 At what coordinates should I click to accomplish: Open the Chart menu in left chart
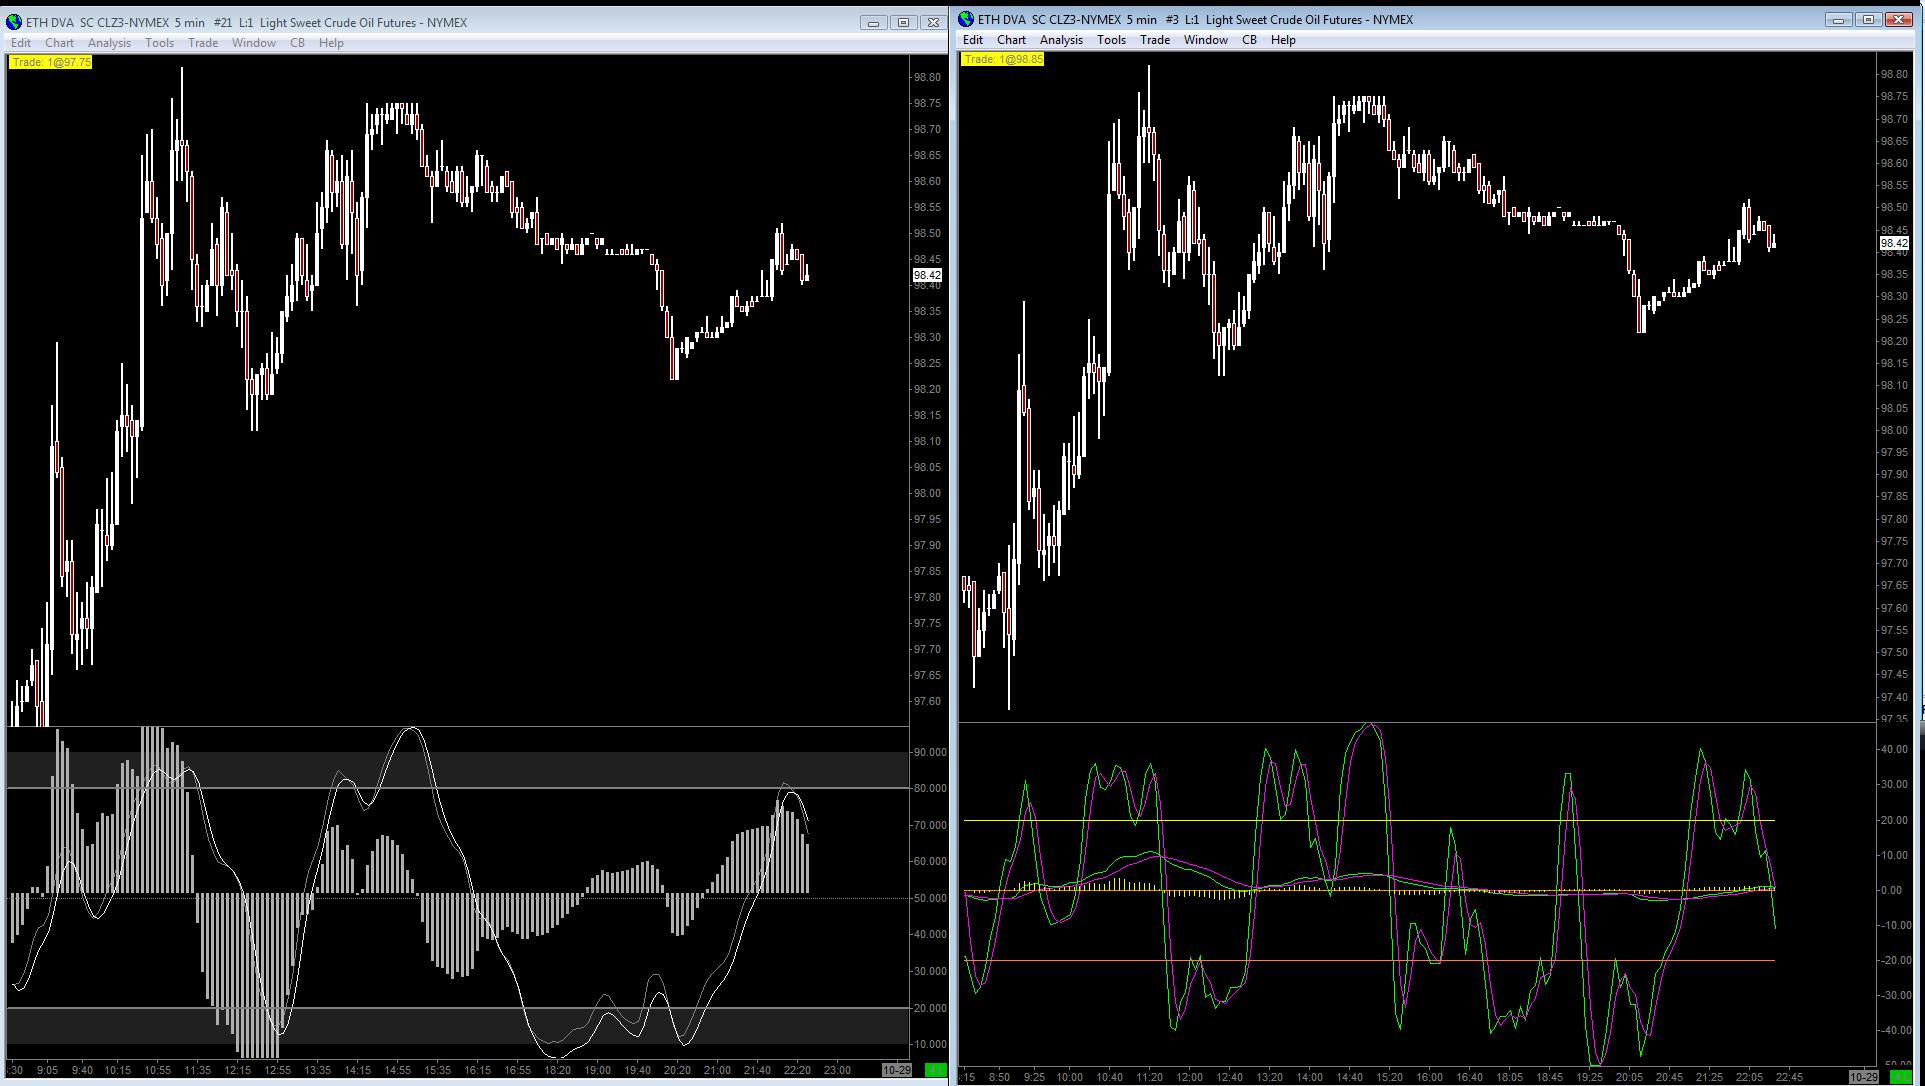point(59,43)
